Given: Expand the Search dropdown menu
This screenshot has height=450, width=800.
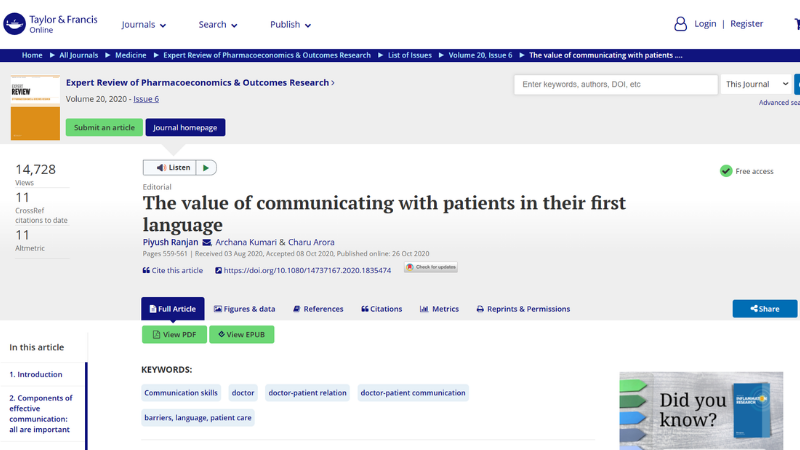Looking at the screenshot, I should pos(218,24).
